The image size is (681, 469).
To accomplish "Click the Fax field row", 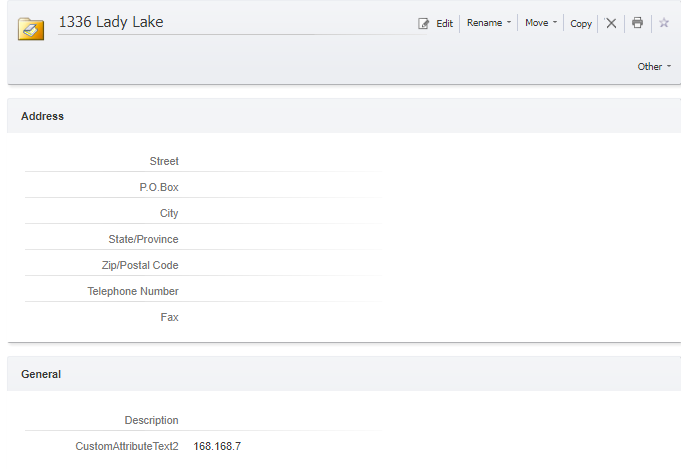I will pos(204,317).
